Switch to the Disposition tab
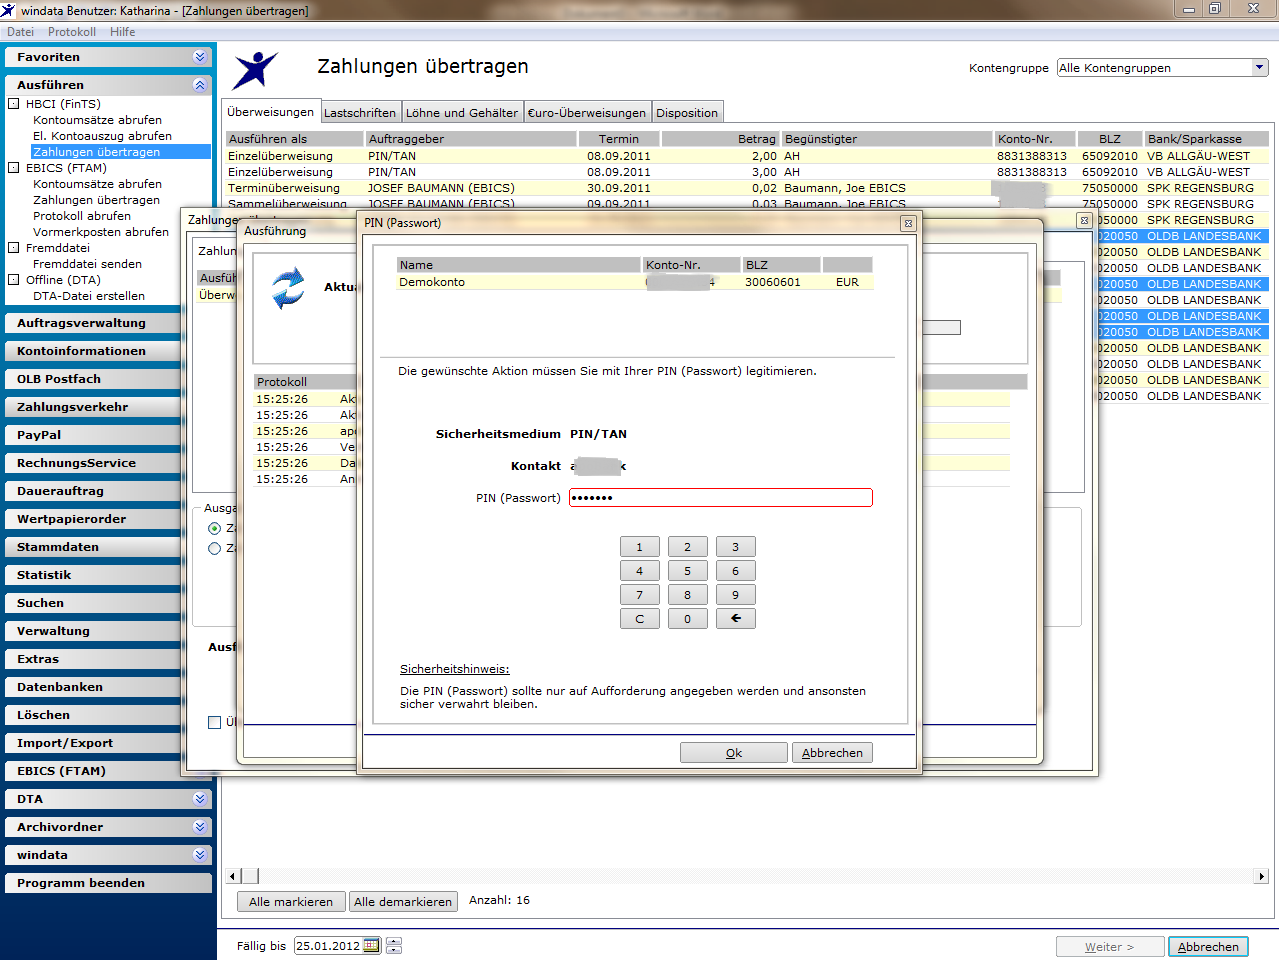 tap(687, 113)
